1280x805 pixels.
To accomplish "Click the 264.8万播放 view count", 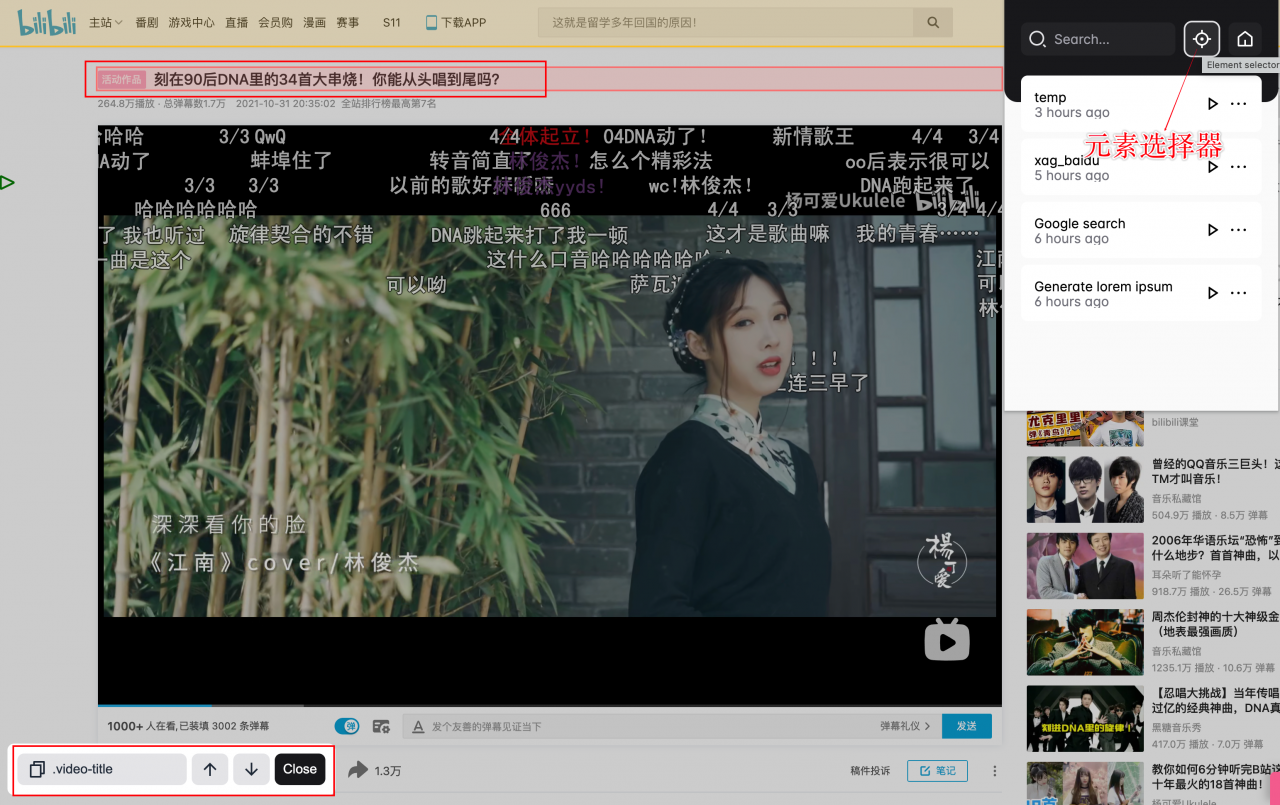I will coord(126,103).
